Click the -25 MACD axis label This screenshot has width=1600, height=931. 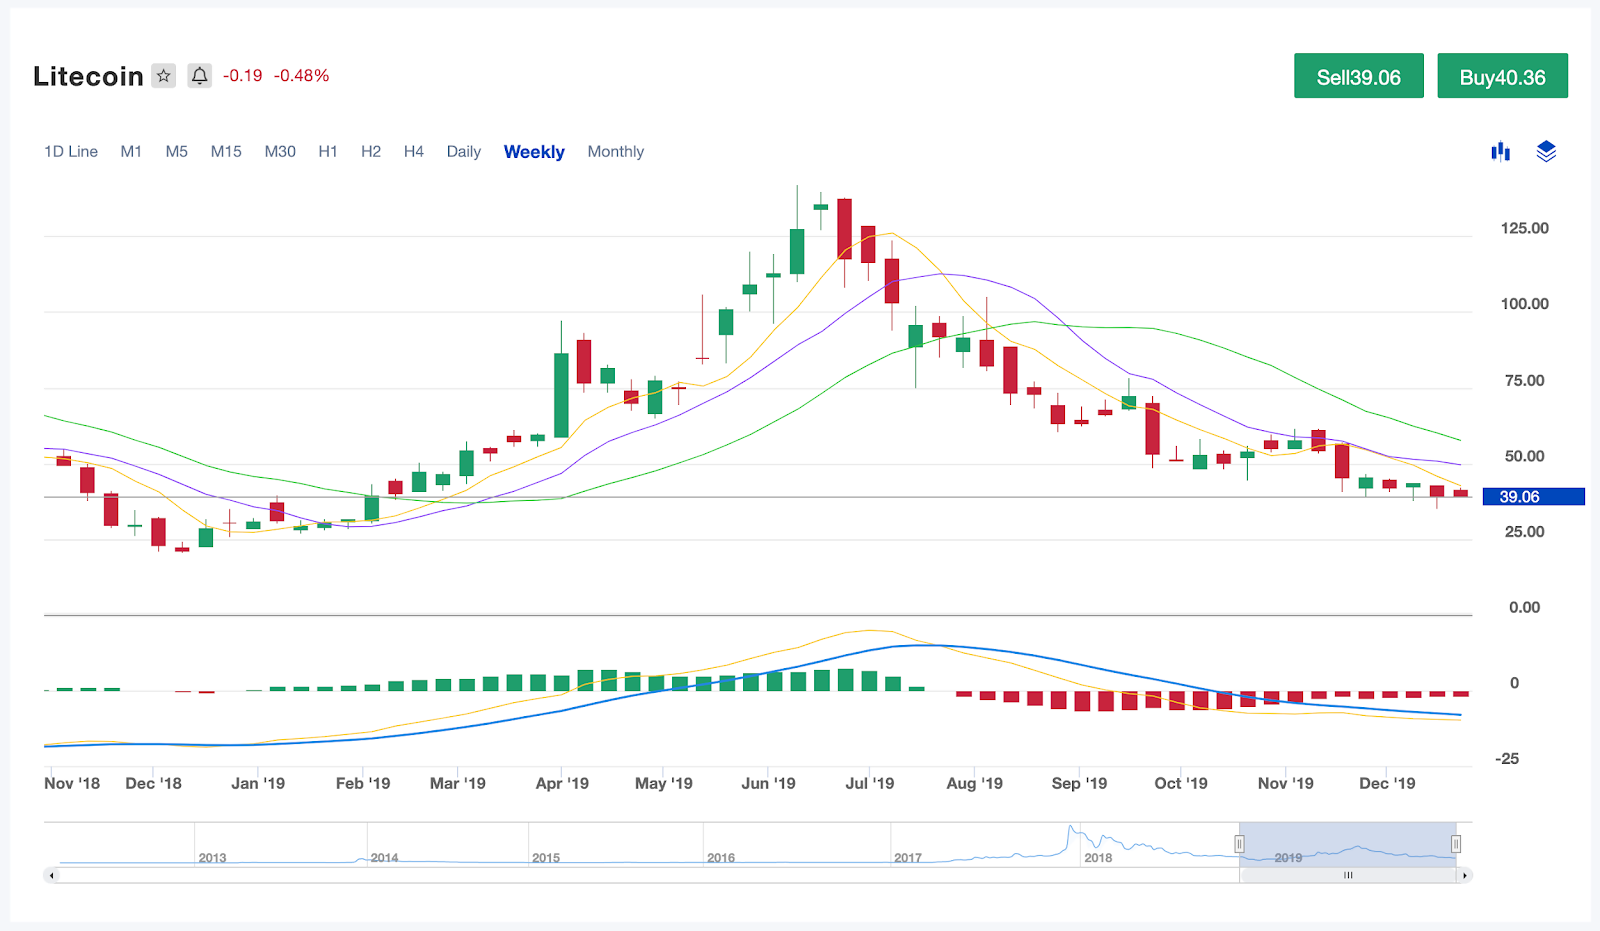[1507, 759]
